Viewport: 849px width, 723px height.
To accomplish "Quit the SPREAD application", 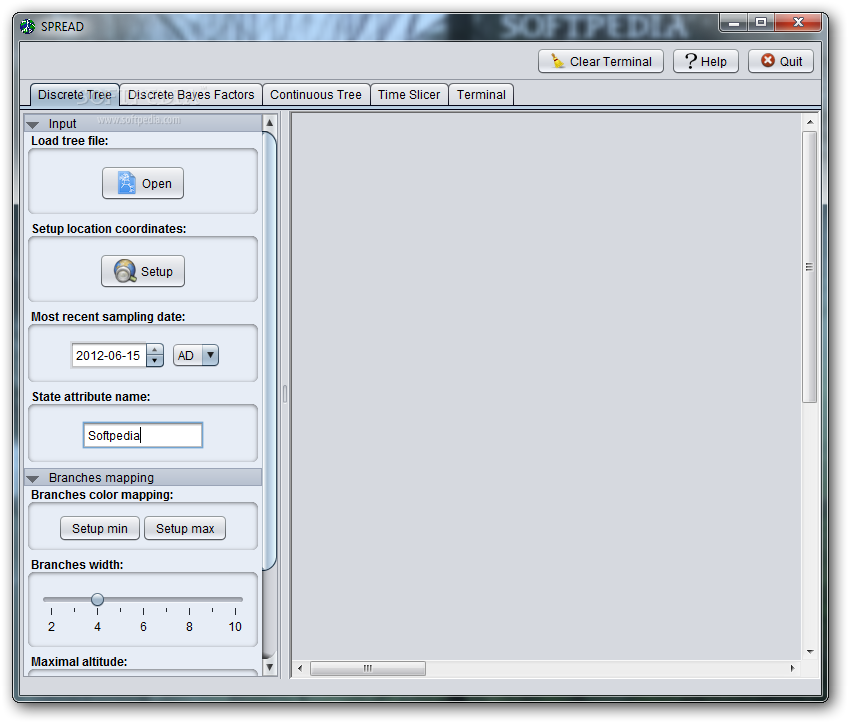I will point(781,61).
